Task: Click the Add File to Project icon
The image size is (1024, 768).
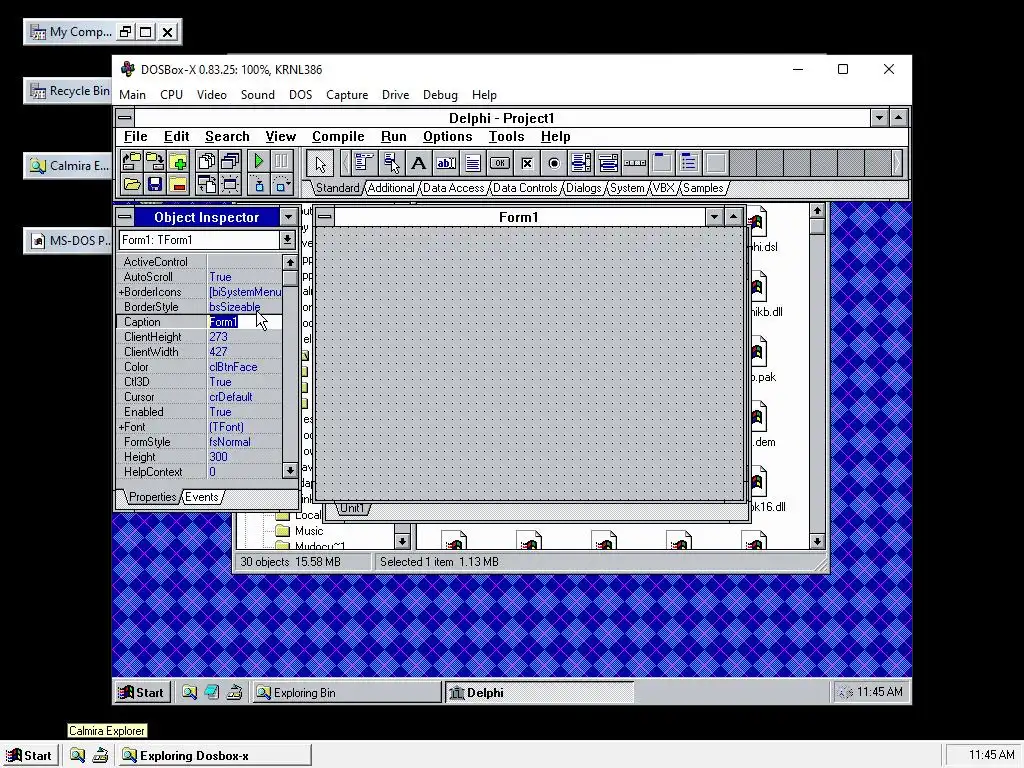Action: [x=178, y=161]
